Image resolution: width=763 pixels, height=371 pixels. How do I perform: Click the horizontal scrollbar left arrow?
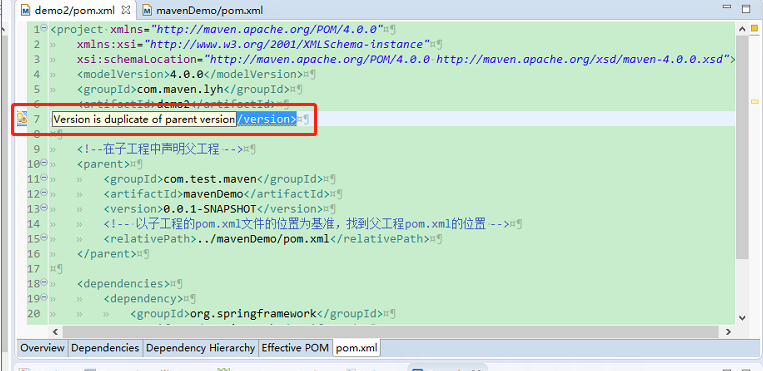[55, 332]
